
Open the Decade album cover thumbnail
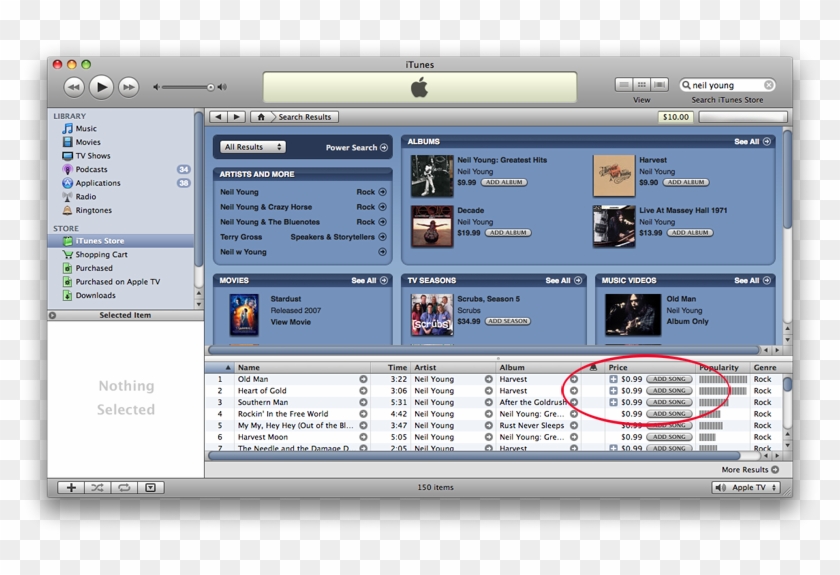pos(432,226)
